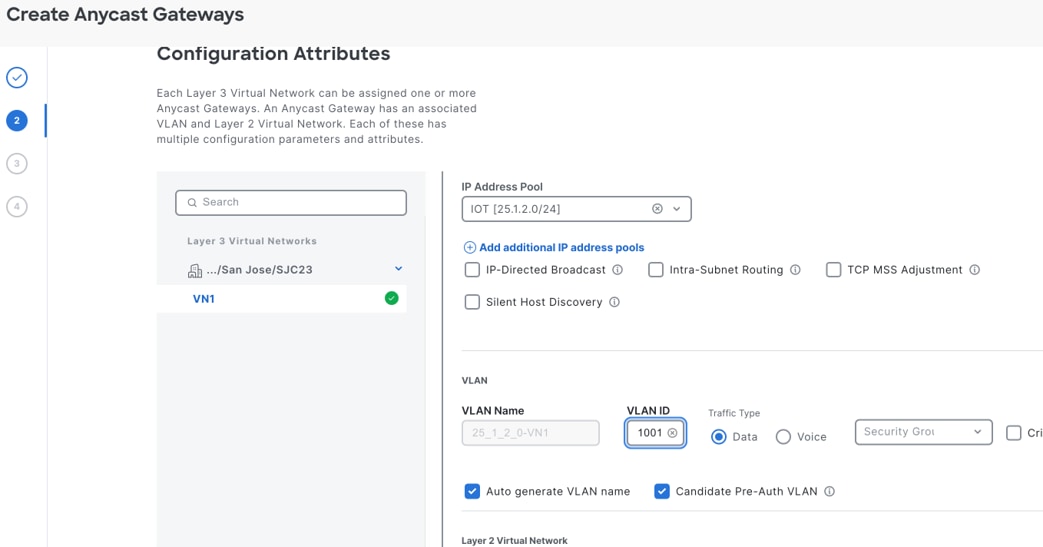Open info for IP-Directed Broadcast
1043x547 pixels.
617,270
